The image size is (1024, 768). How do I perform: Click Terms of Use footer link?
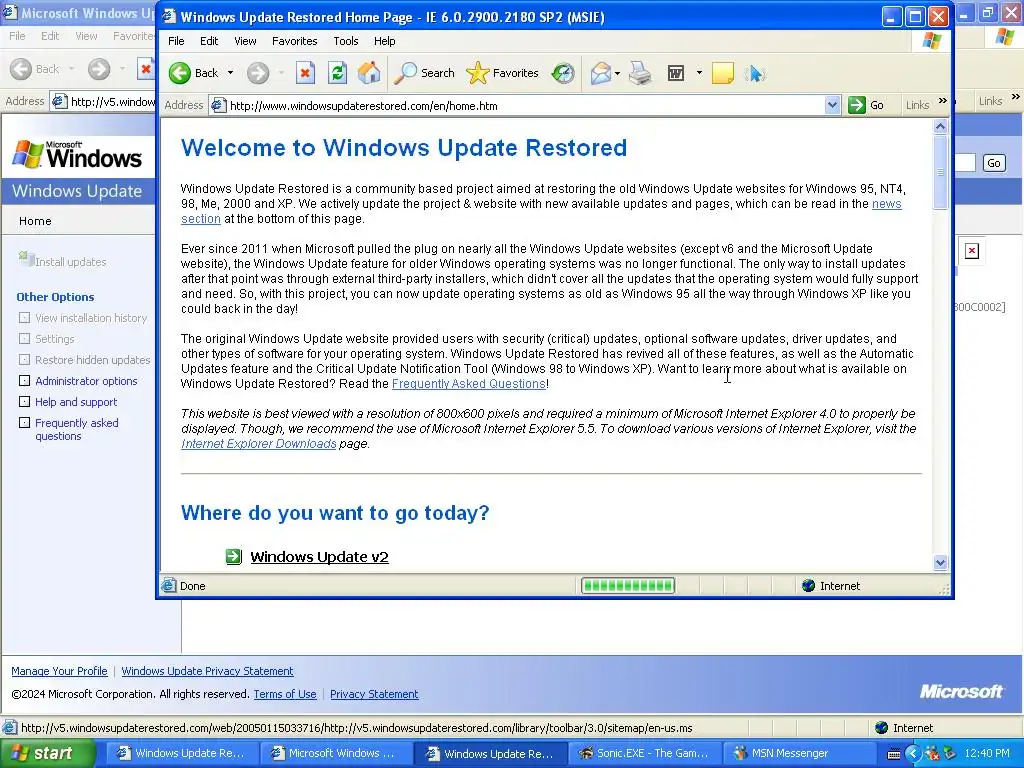click(285, 694)
